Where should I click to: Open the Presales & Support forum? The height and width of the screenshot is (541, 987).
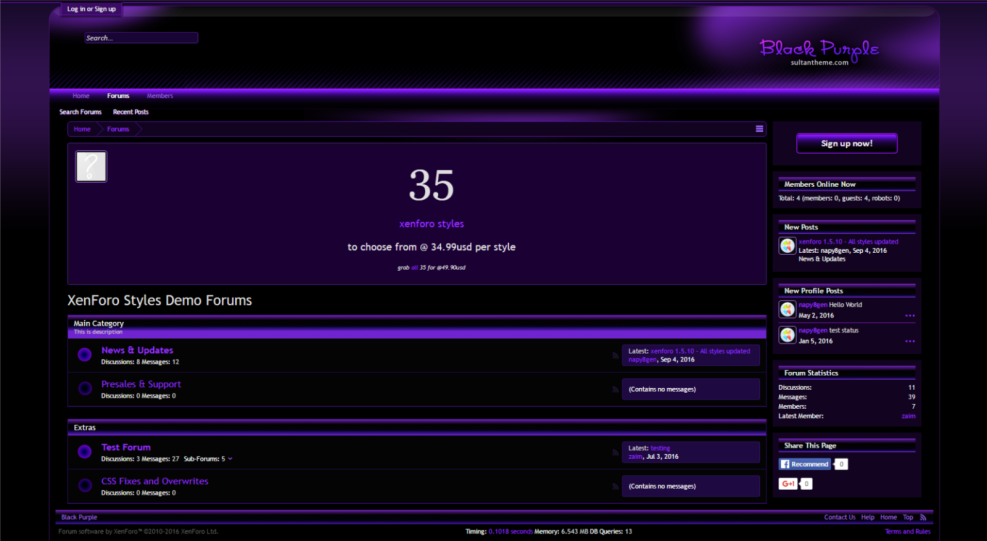click(x=141, y=384)
